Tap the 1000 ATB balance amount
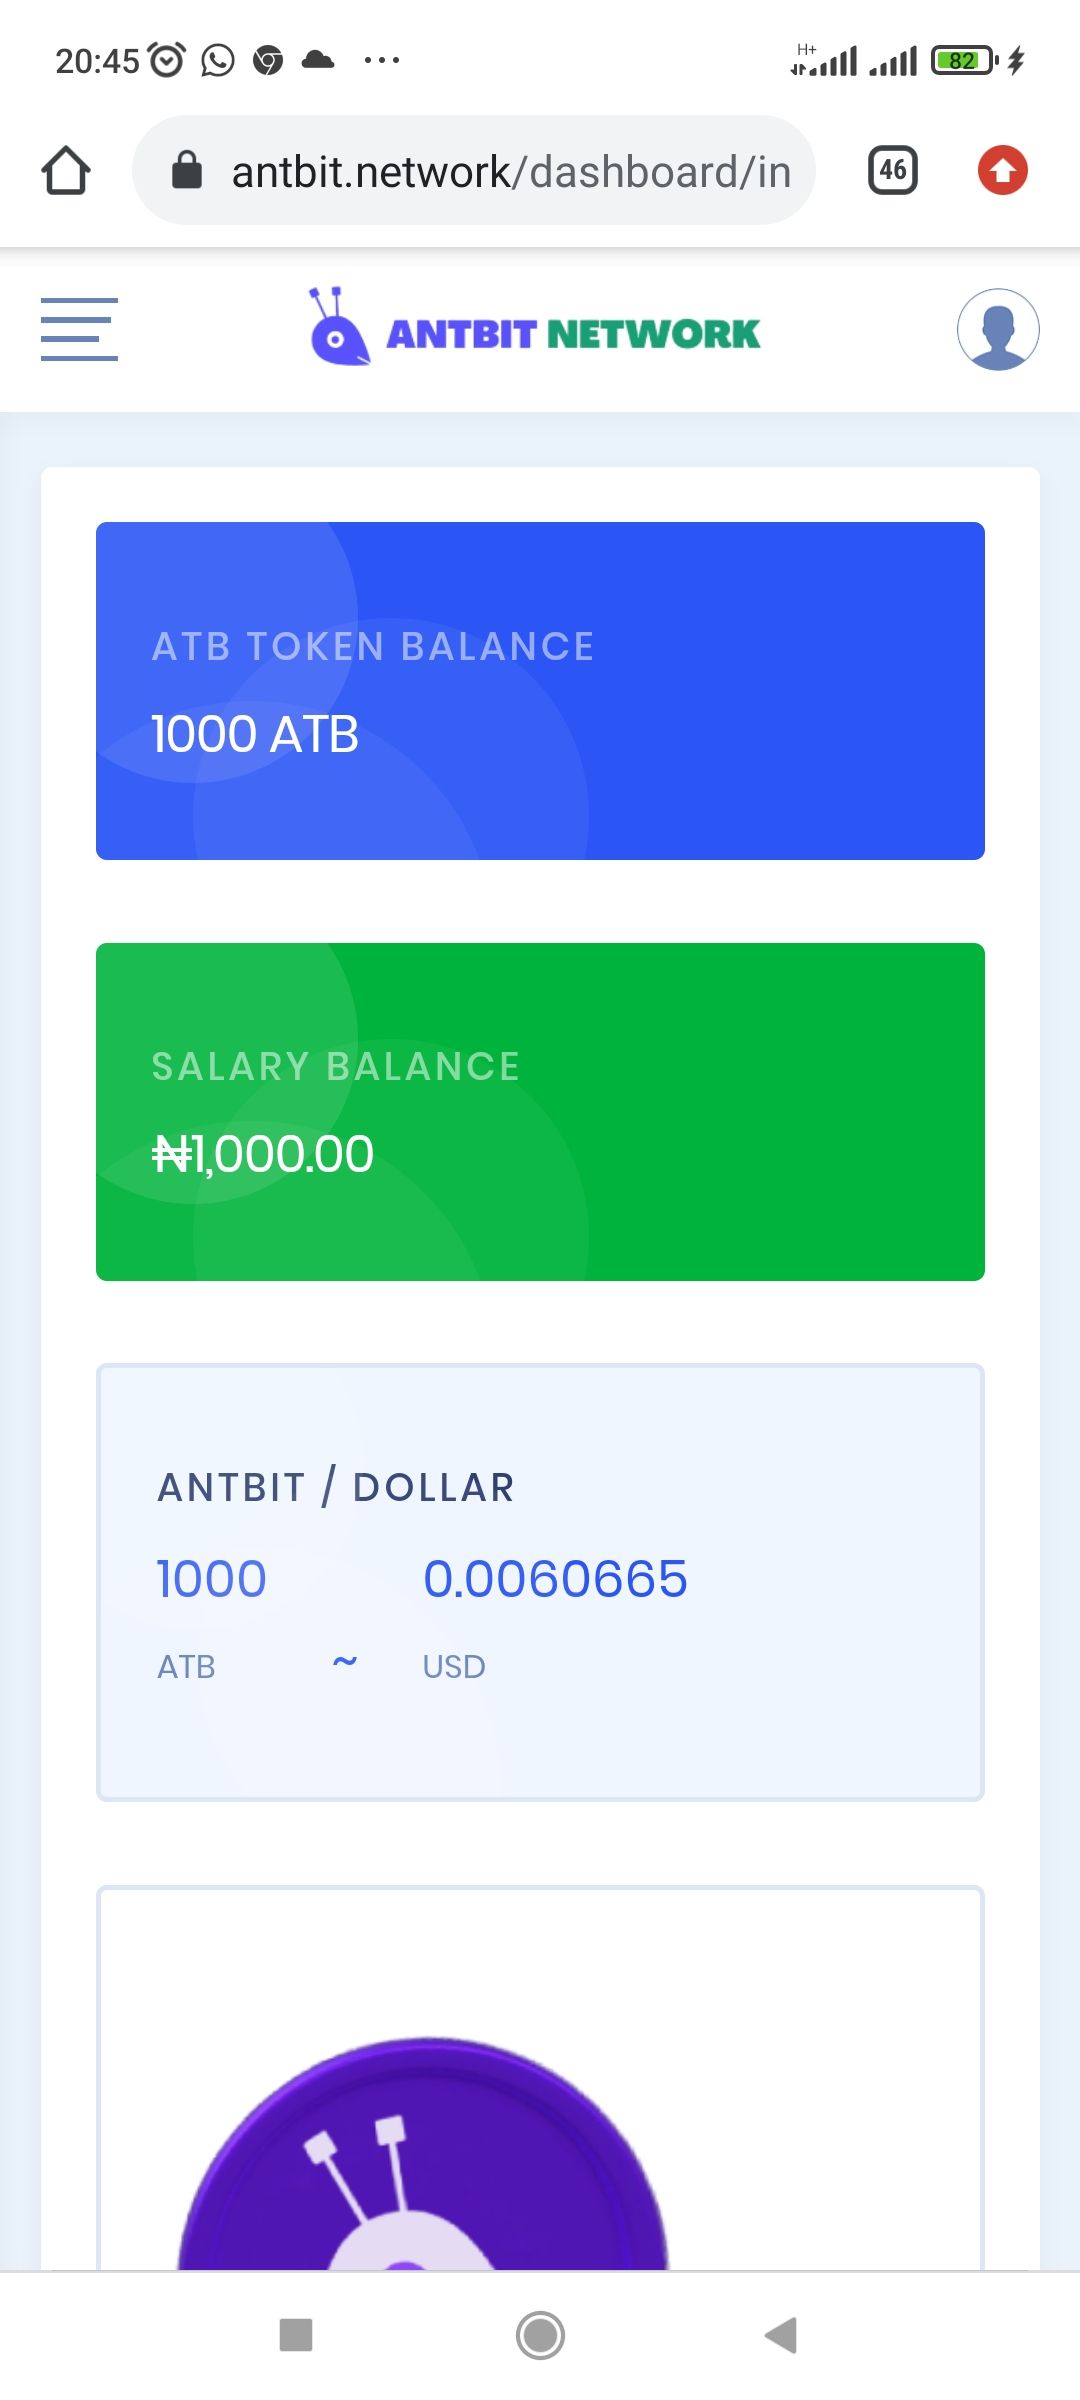Screen dimensions: 1080x2400 pos(255,734)
